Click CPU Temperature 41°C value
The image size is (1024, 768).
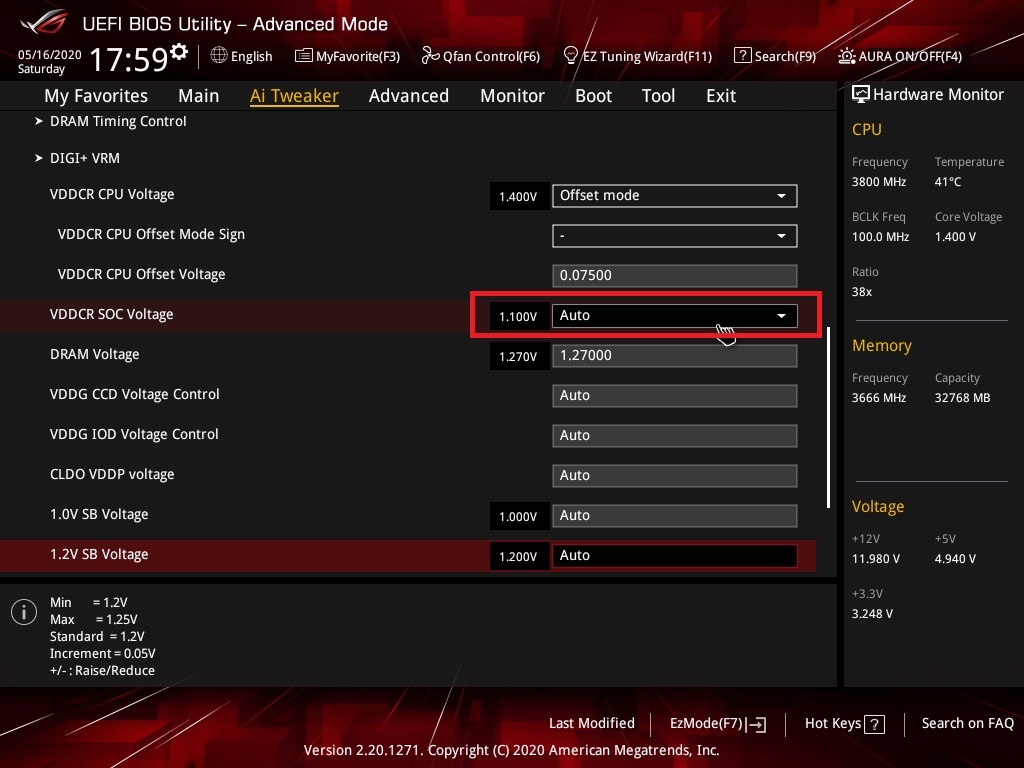[x=948, y=182]
